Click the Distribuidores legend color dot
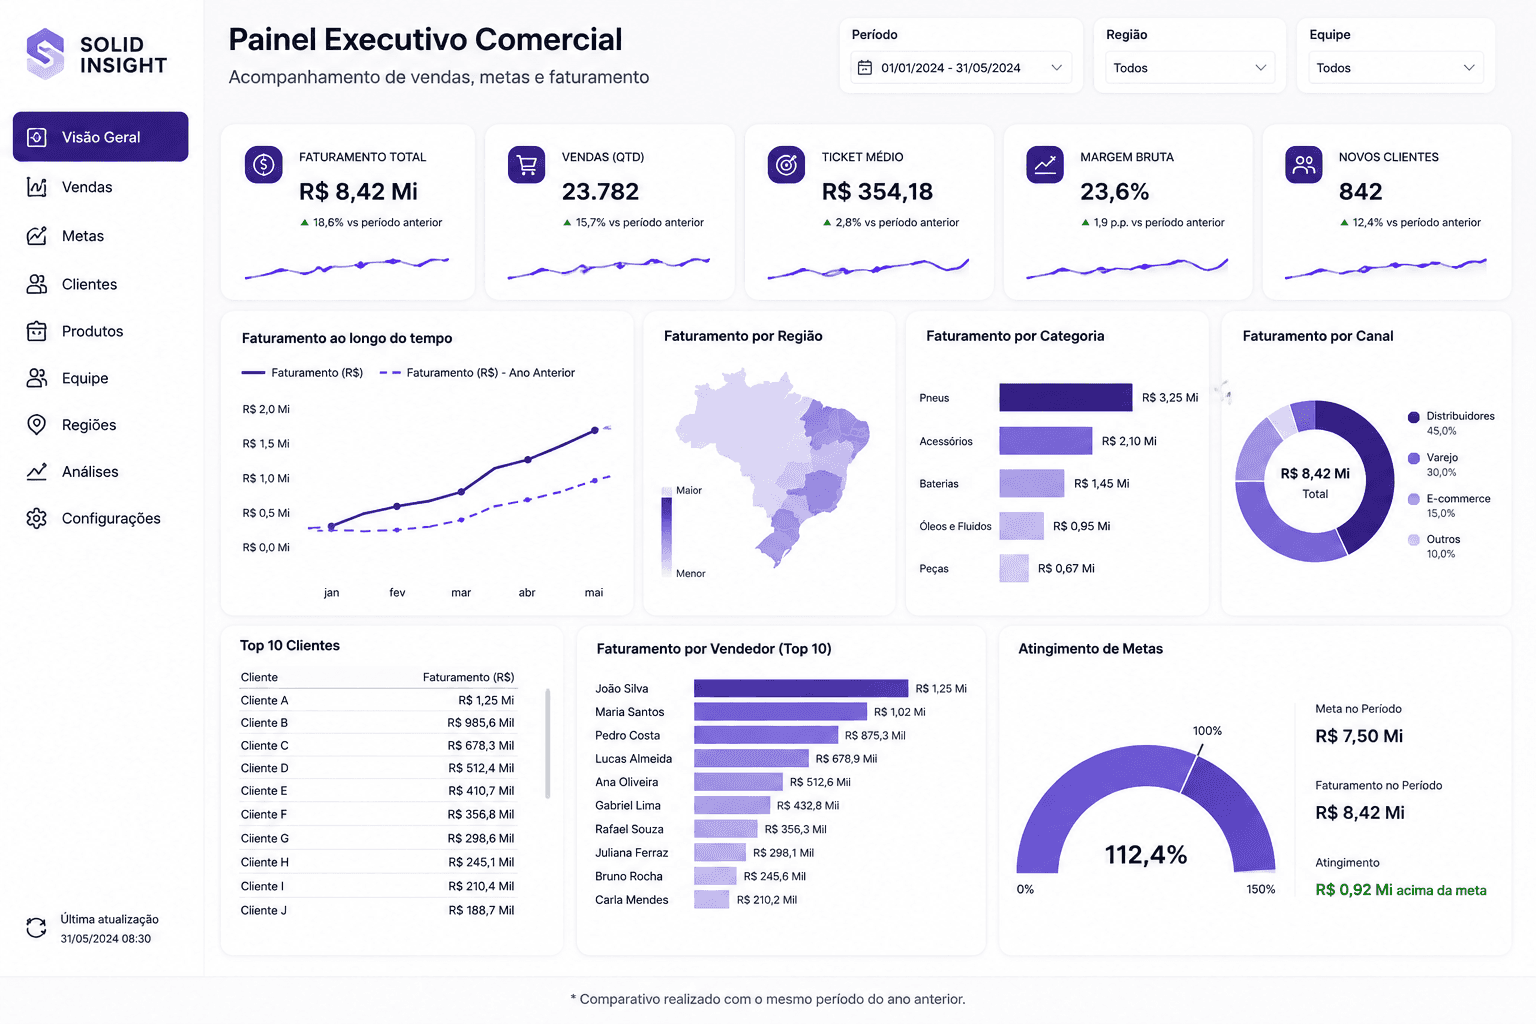1536x1024 pixels. (1414, 417)
